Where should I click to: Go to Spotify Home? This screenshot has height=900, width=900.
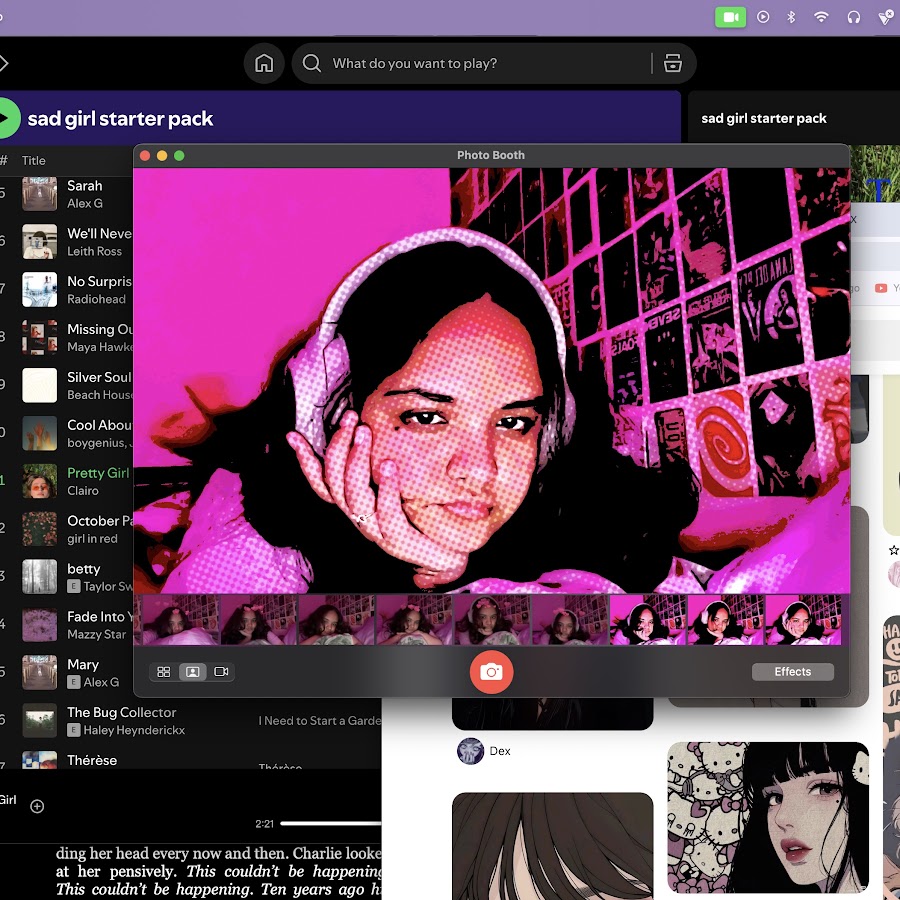coord(264,63)
